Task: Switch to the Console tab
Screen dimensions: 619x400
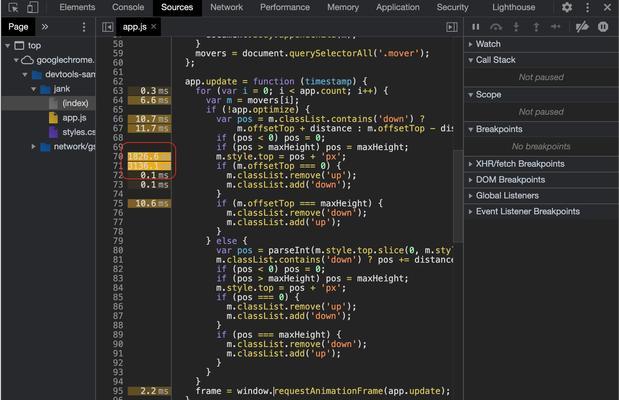Action: click(x=128, y=7)
